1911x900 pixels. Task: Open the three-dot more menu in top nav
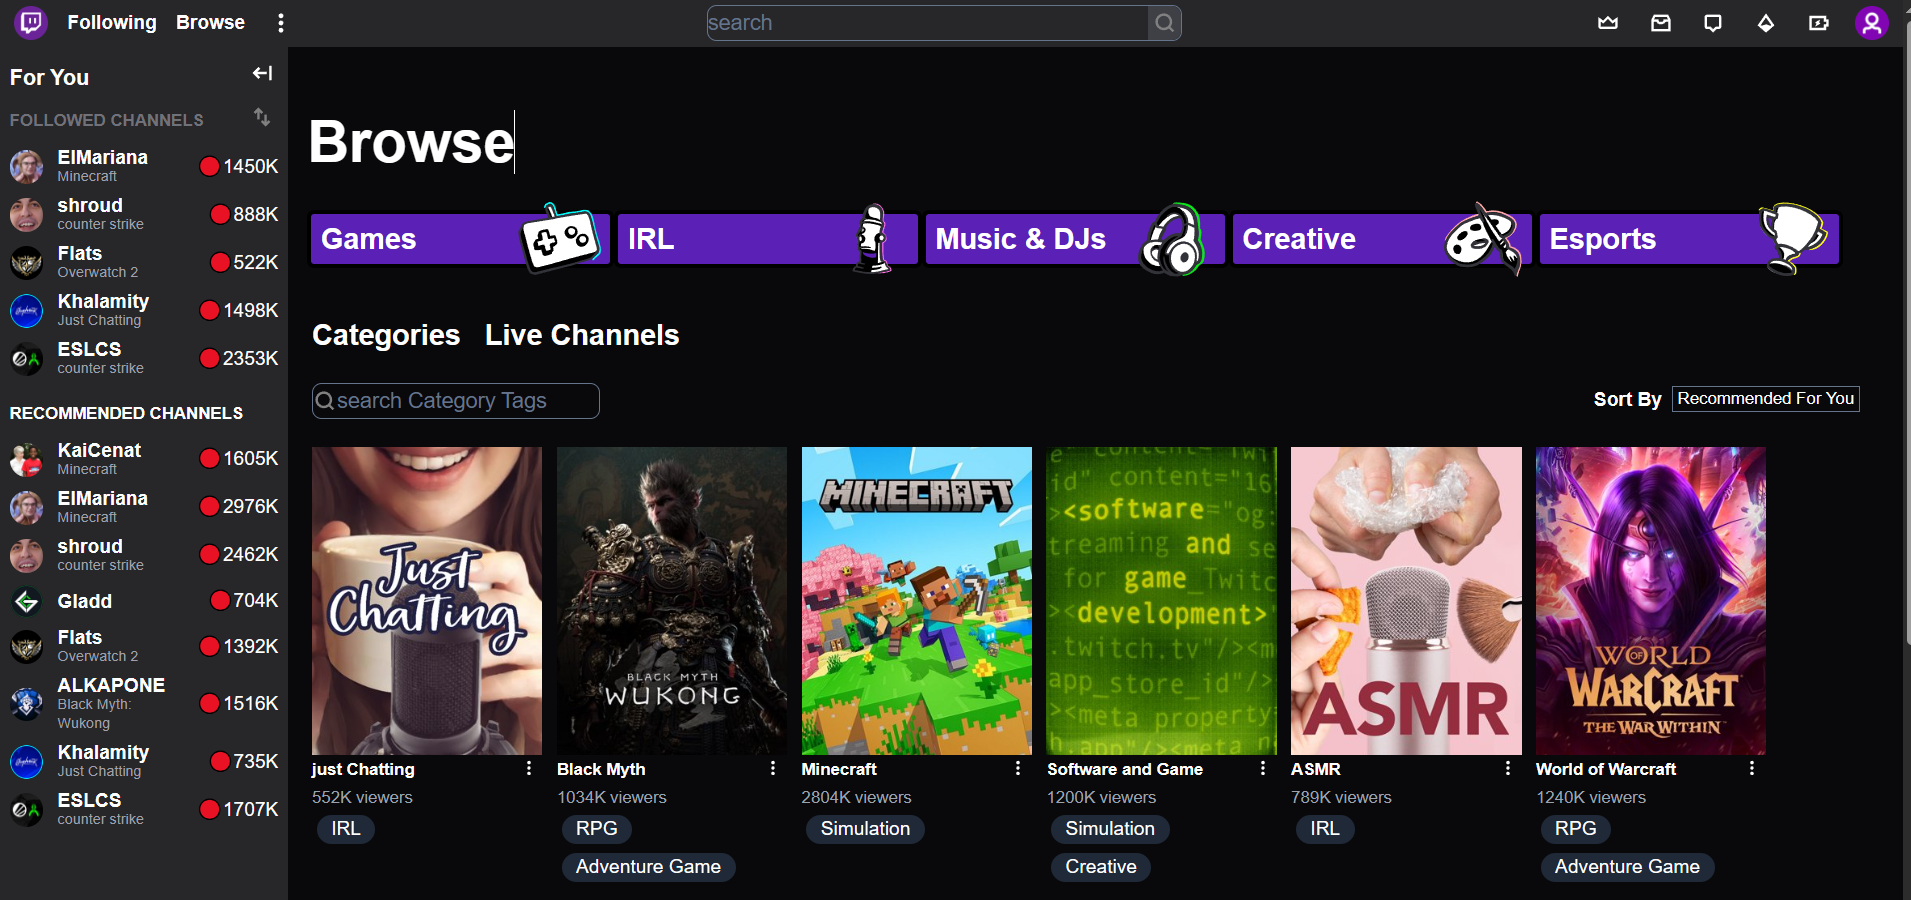281,23
